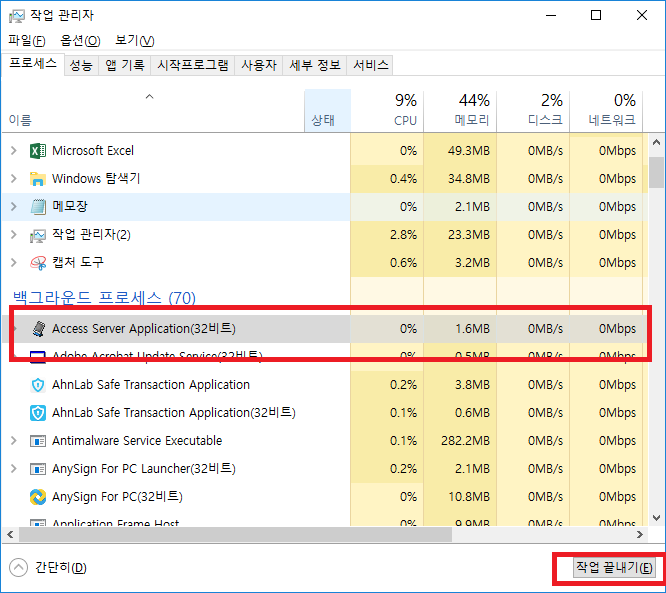Image resolution: width=666 pixels, height=593 pixels.
Task: Expand the 메모장 process group
Action: [x=14, y=206]
